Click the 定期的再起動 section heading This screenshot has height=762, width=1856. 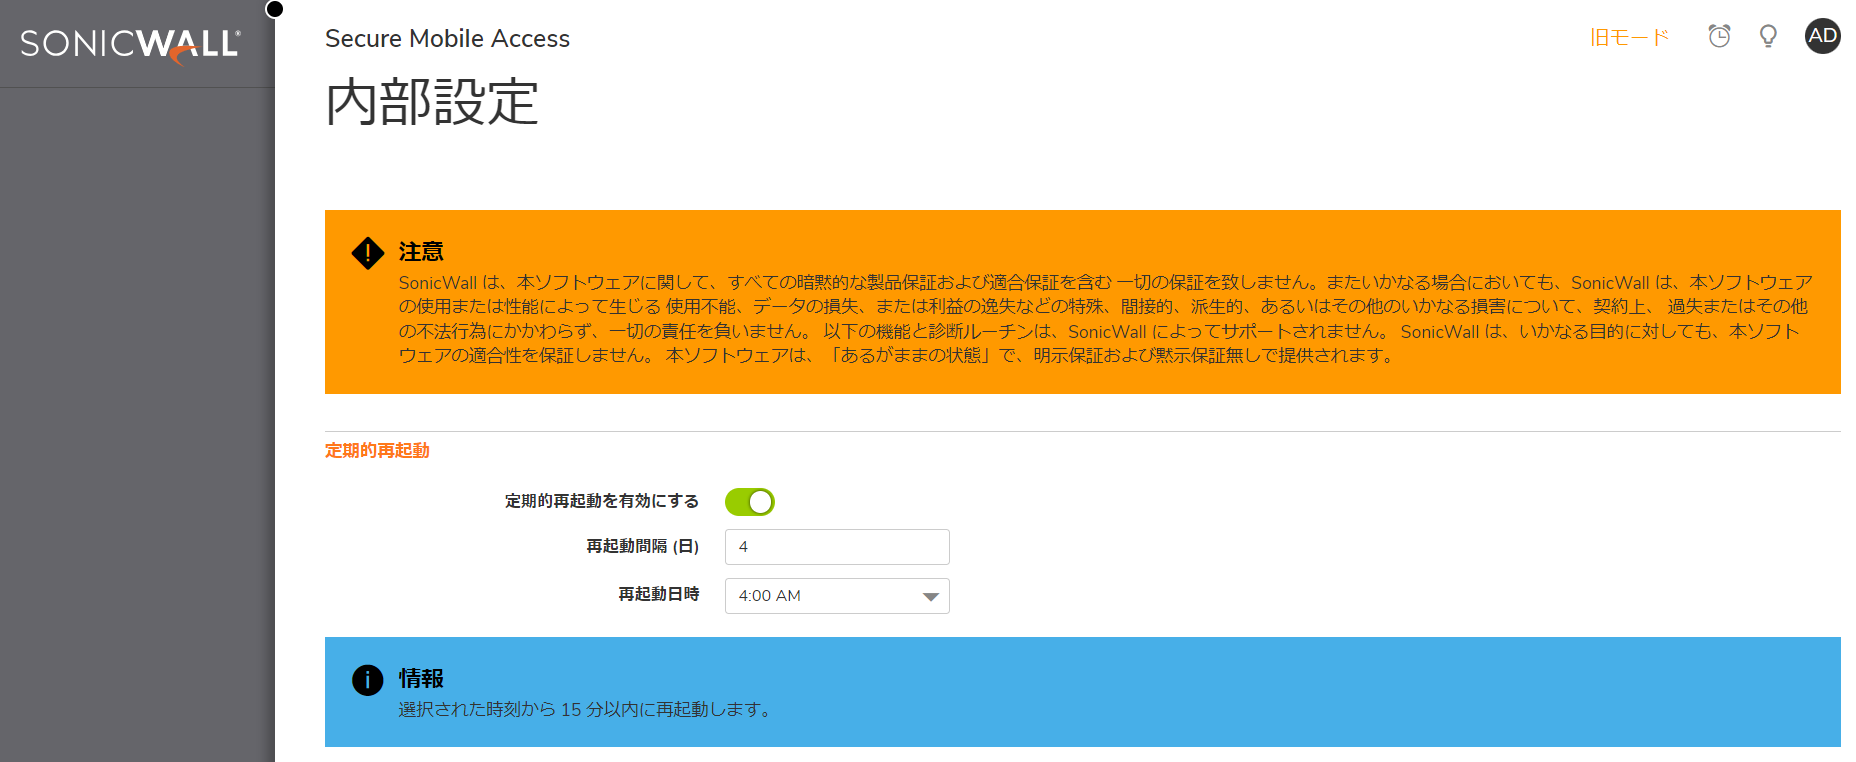pos(377,451)
